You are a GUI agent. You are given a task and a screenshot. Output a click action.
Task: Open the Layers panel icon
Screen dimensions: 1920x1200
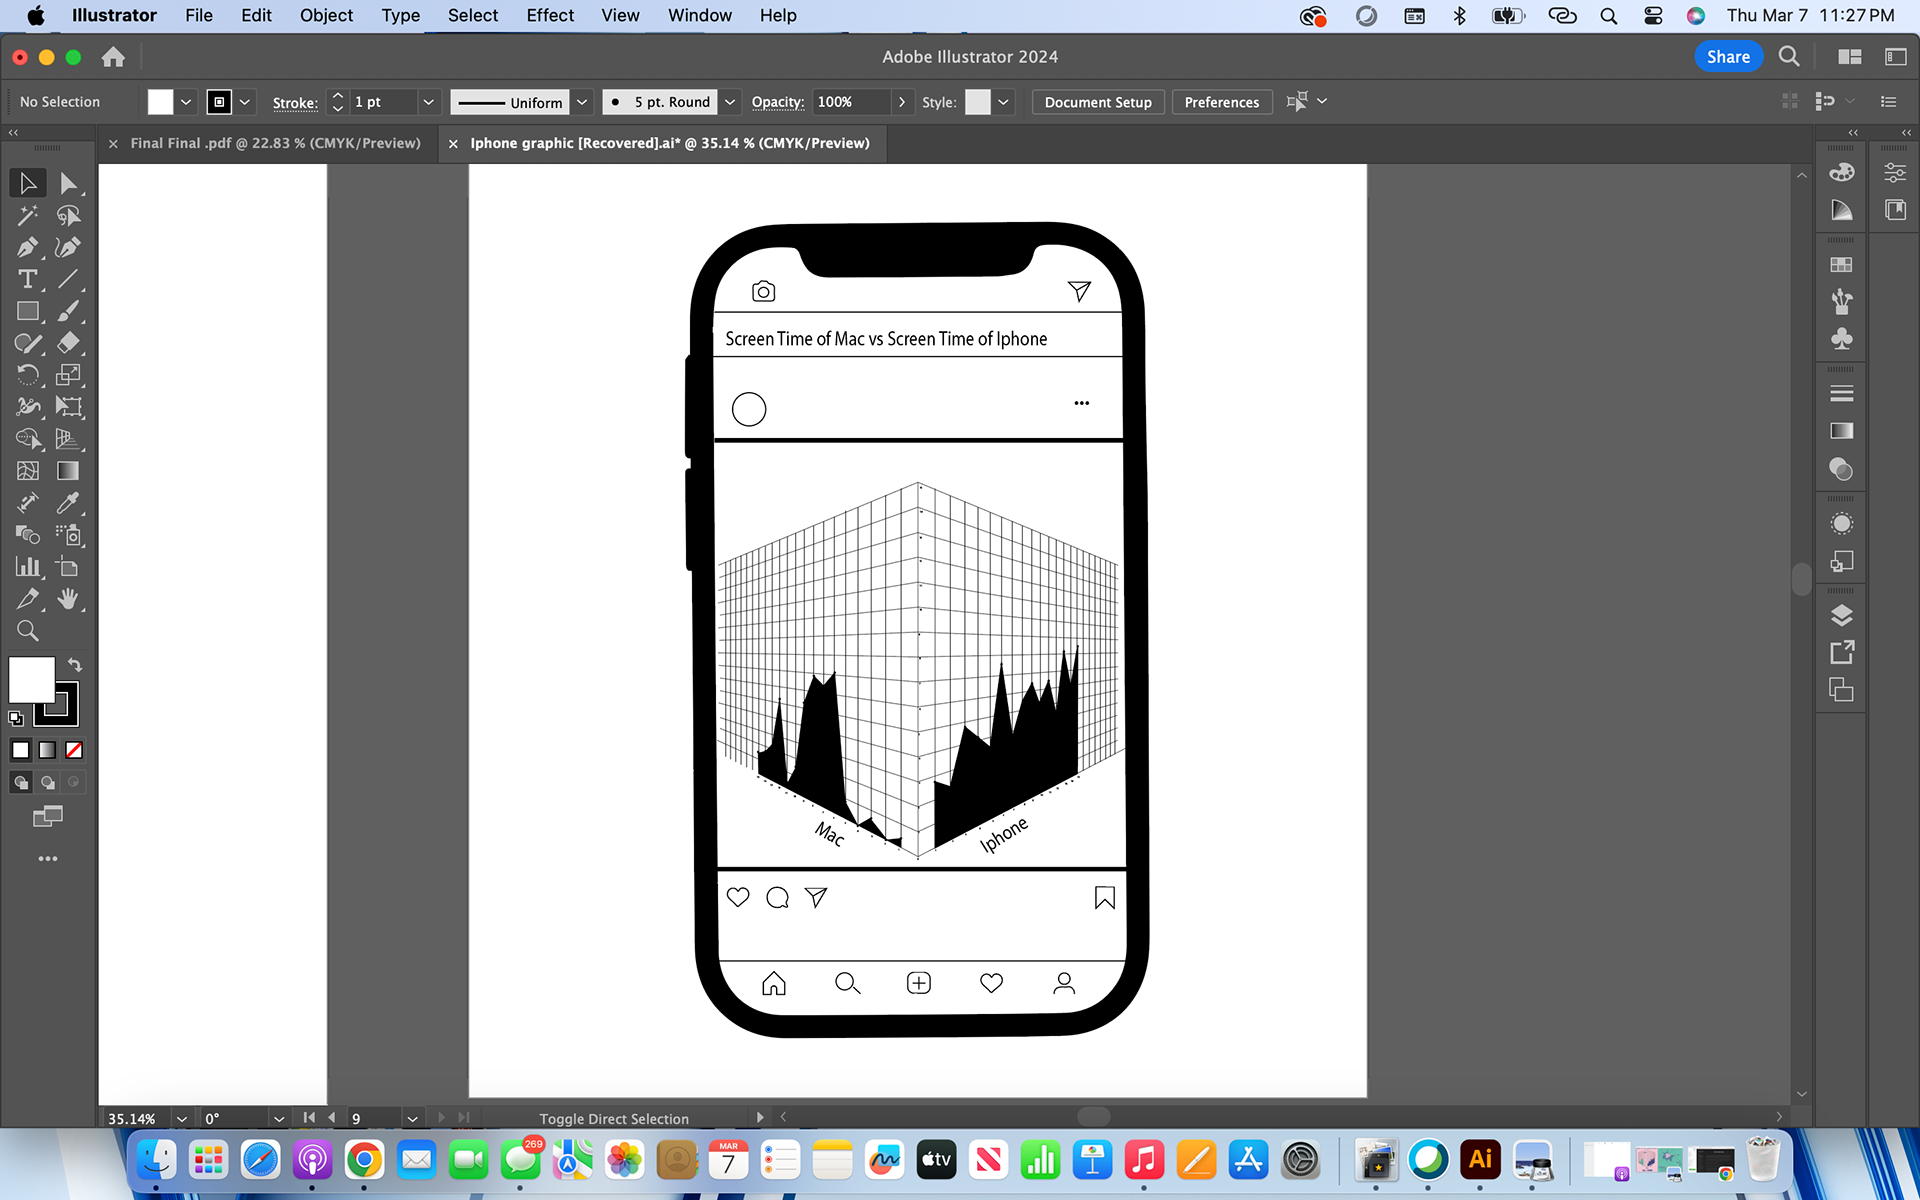(x=1841, y=615)
